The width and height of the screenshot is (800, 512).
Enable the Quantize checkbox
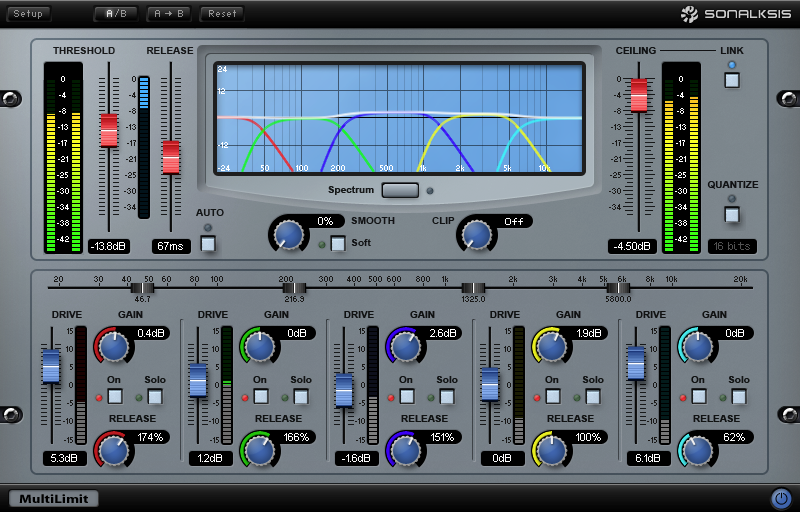tap(732, 214)
